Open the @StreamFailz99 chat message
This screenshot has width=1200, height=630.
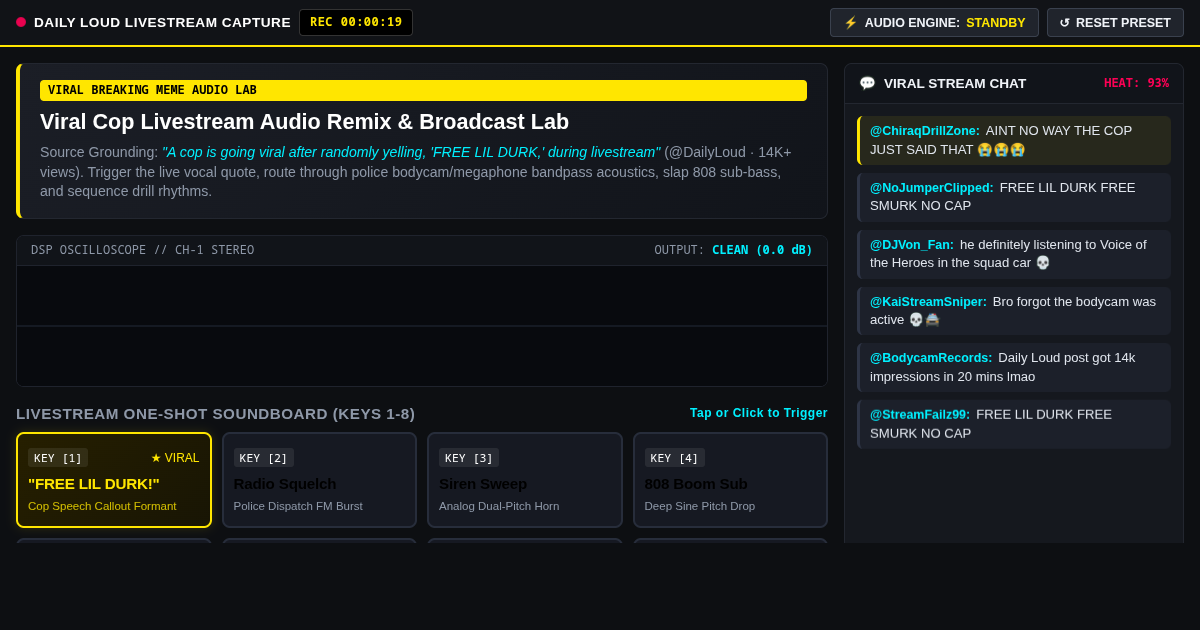pyautogui.click(x=1014, y=424)
